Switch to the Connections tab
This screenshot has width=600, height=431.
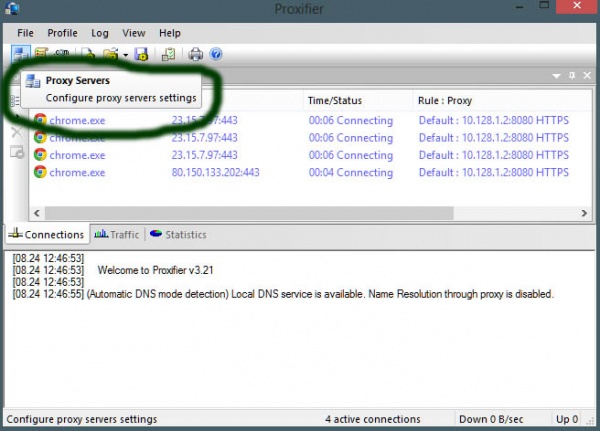click(47, 234)
